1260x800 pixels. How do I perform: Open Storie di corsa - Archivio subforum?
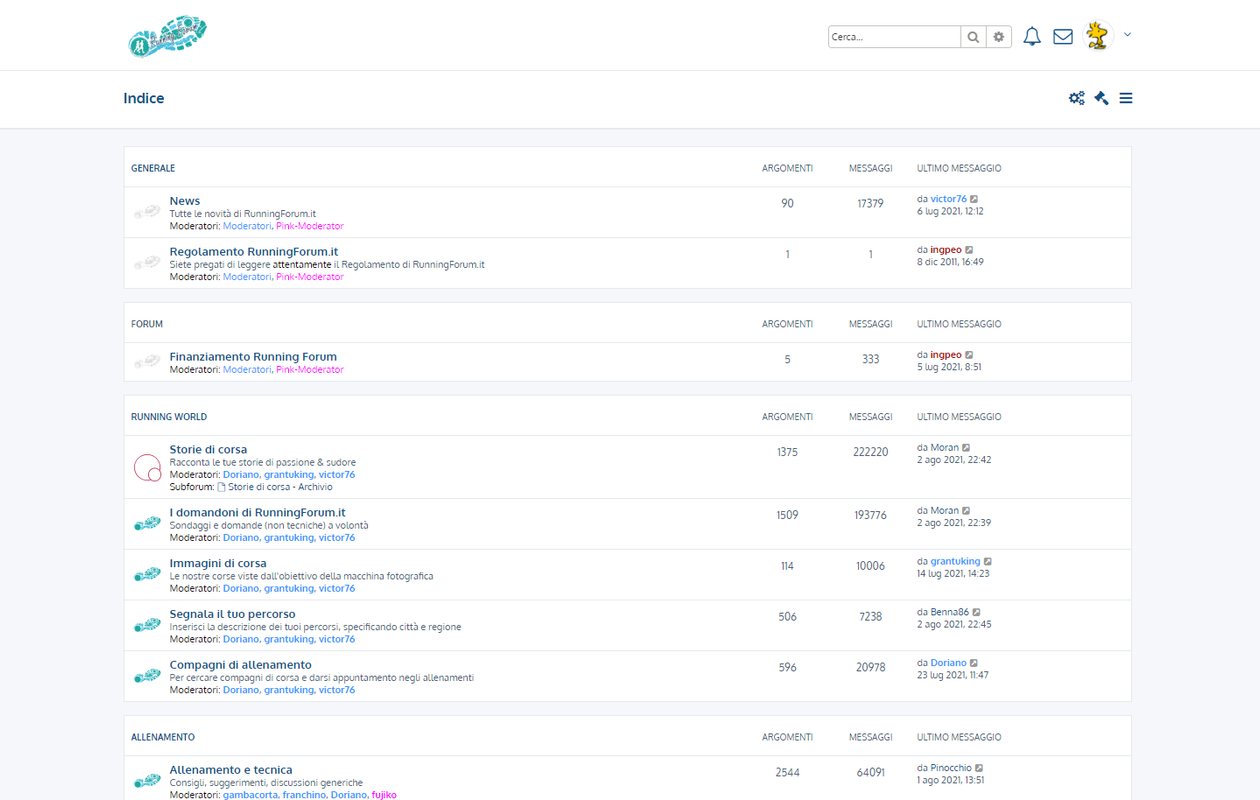pyautogui.click(x=280, y=487)
